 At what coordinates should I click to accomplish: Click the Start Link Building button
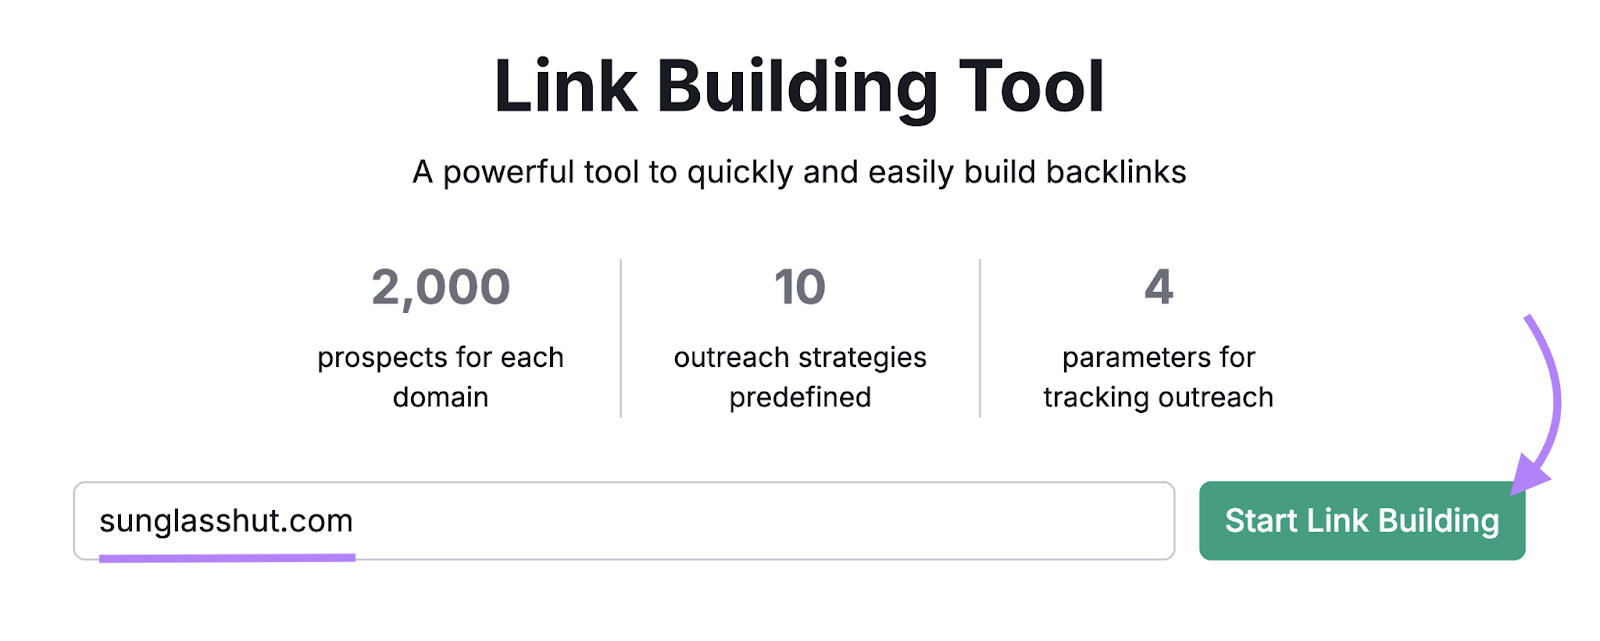1362,521
